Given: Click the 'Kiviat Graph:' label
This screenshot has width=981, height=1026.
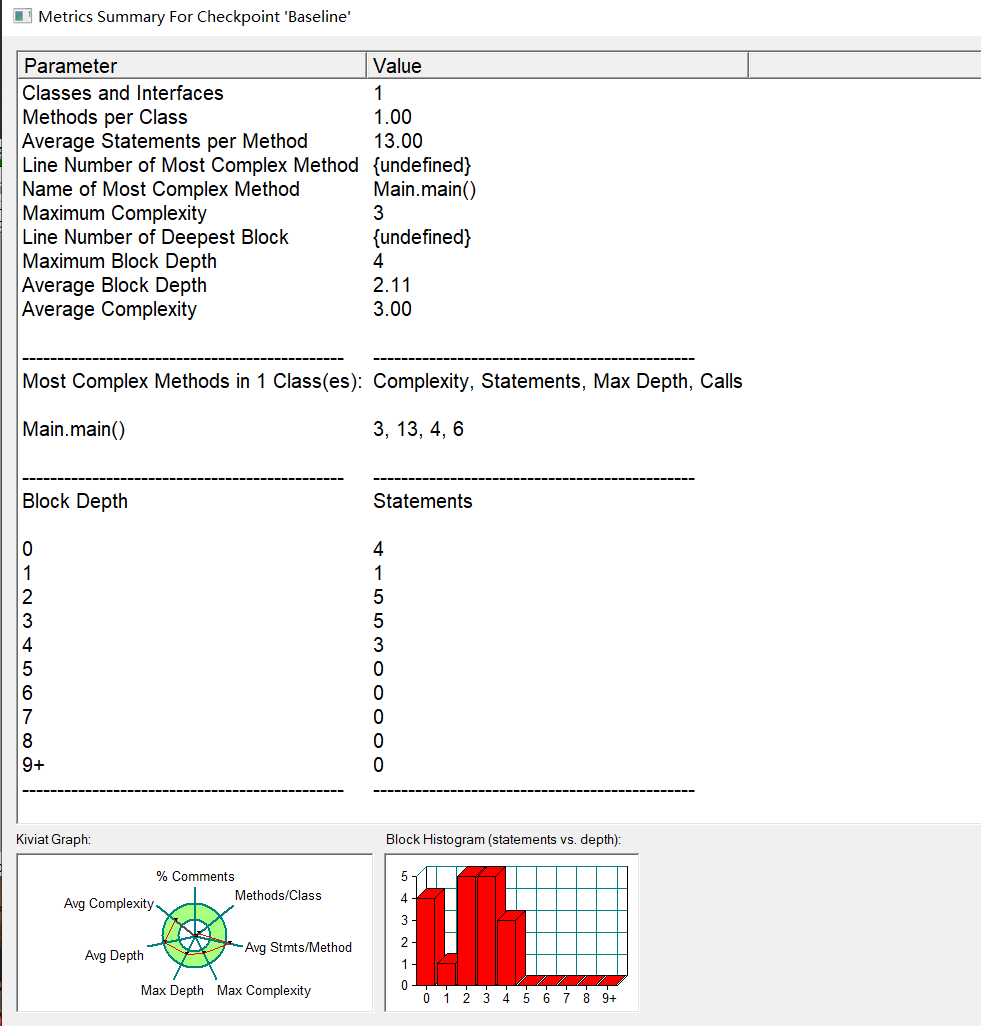Looking at the screenshot, I should click(54, 840).
